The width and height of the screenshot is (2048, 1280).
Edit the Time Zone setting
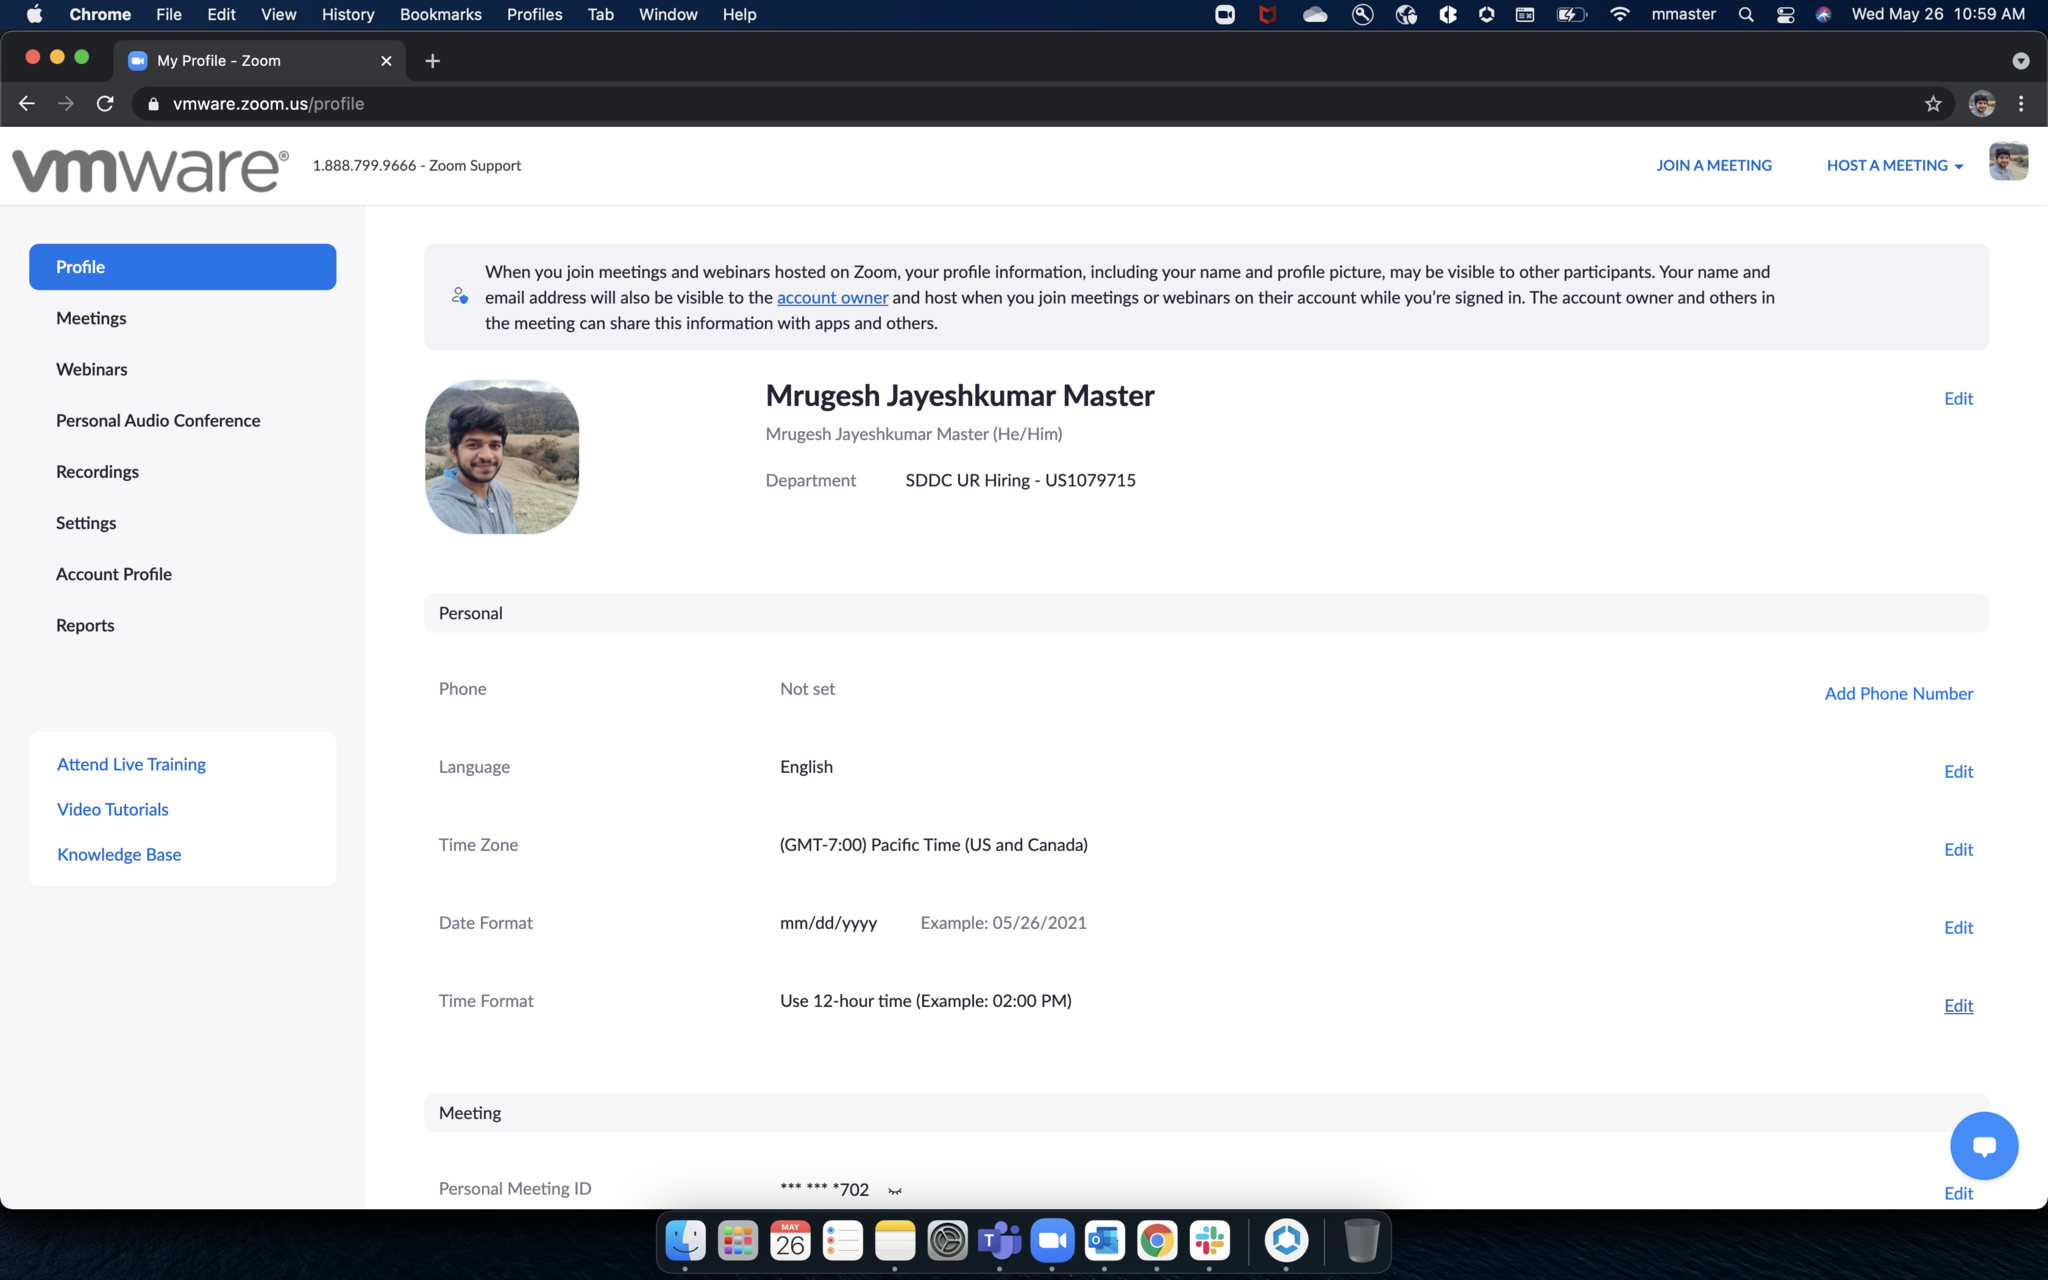tap(1958, 850)
